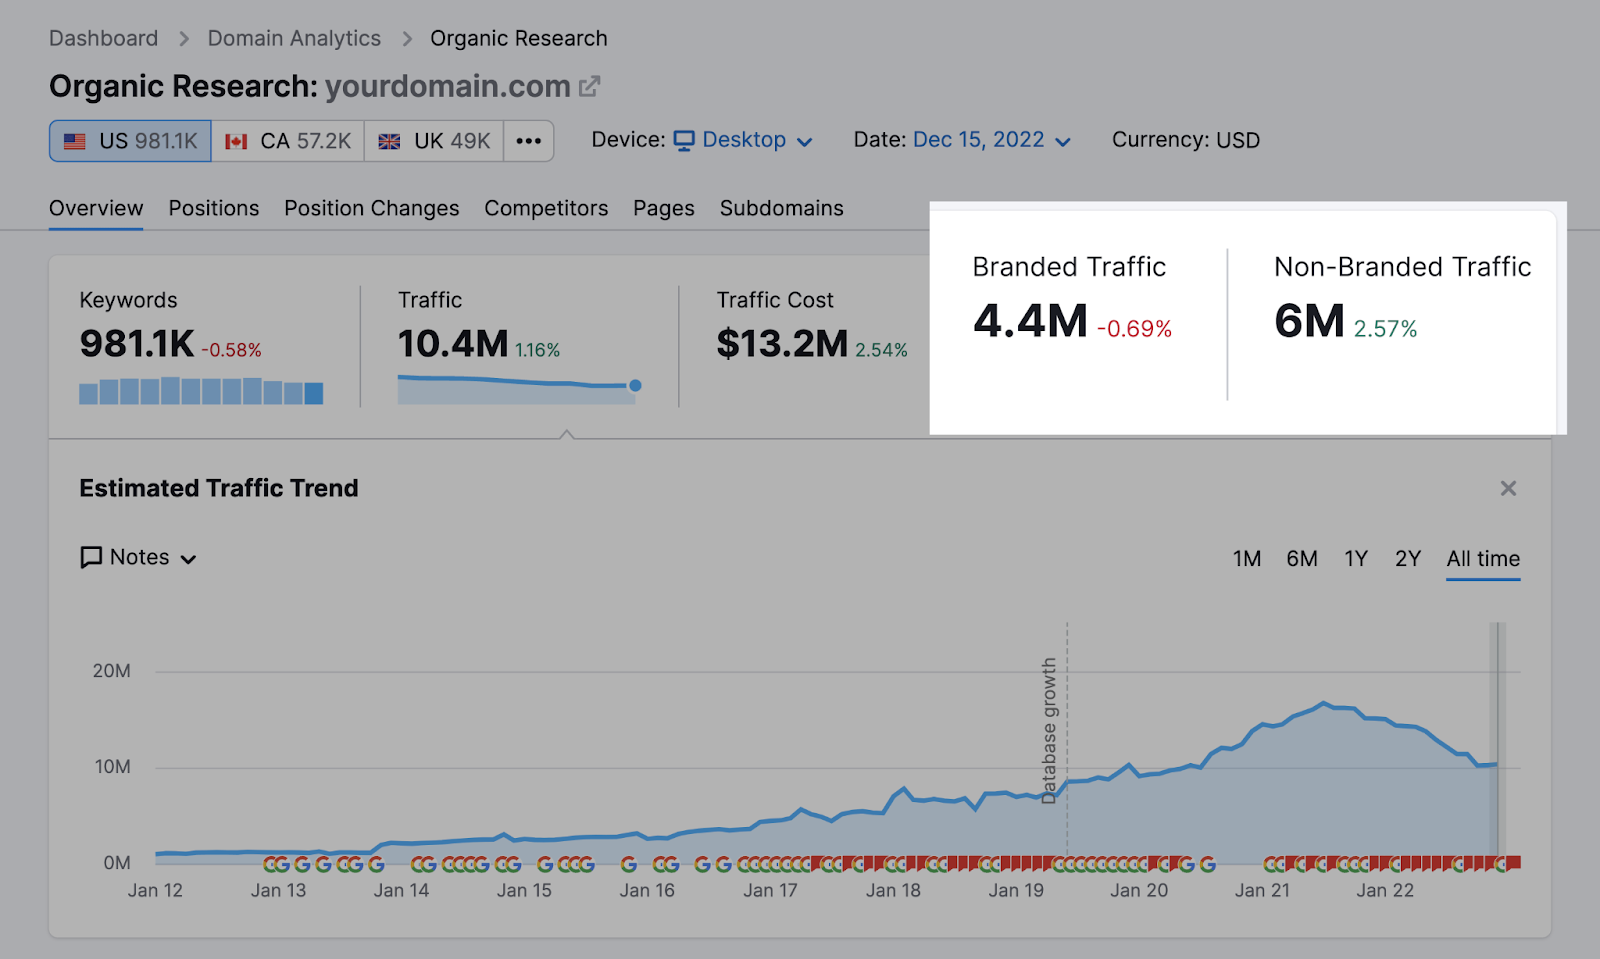Click the Organic Research breadcrumb

click(x=519, y=38)
